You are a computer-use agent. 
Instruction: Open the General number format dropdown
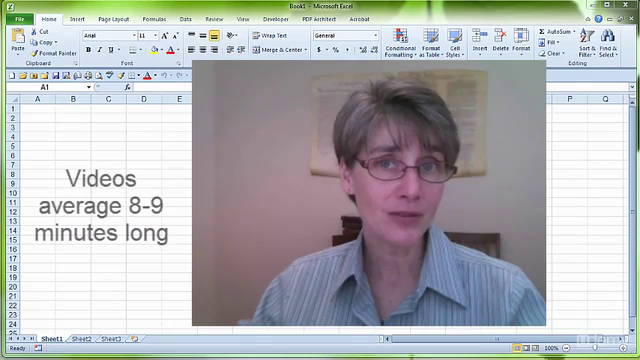(376, 36)
